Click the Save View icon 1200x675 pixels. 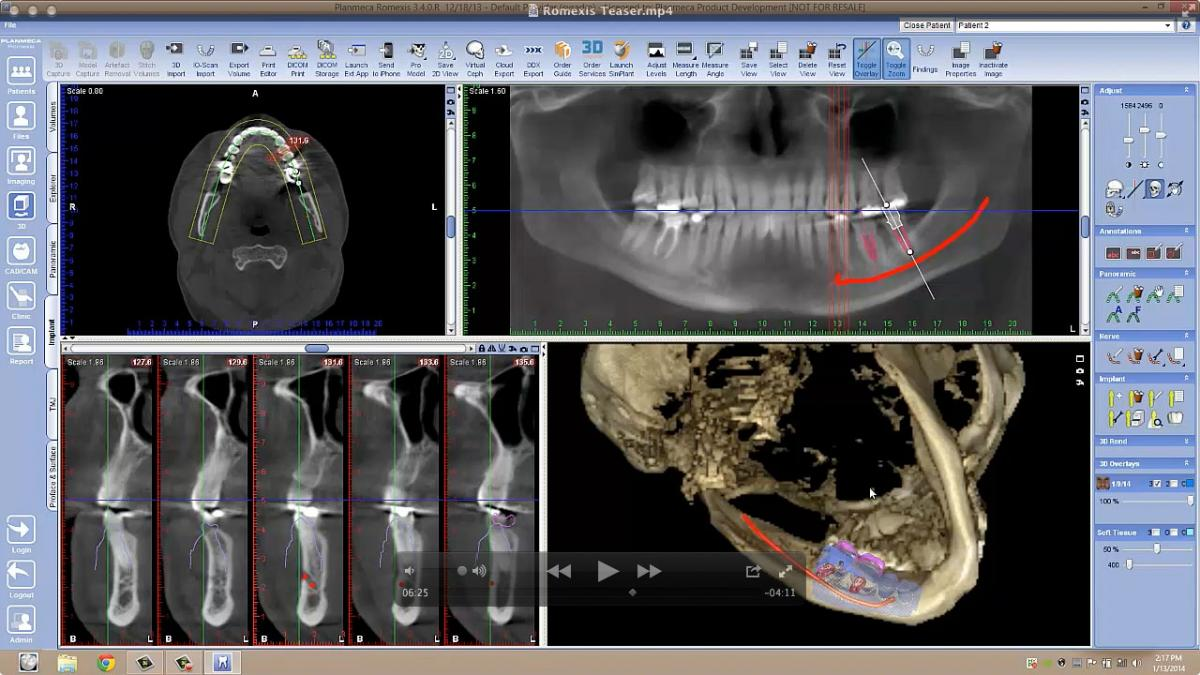pos(749,59)
